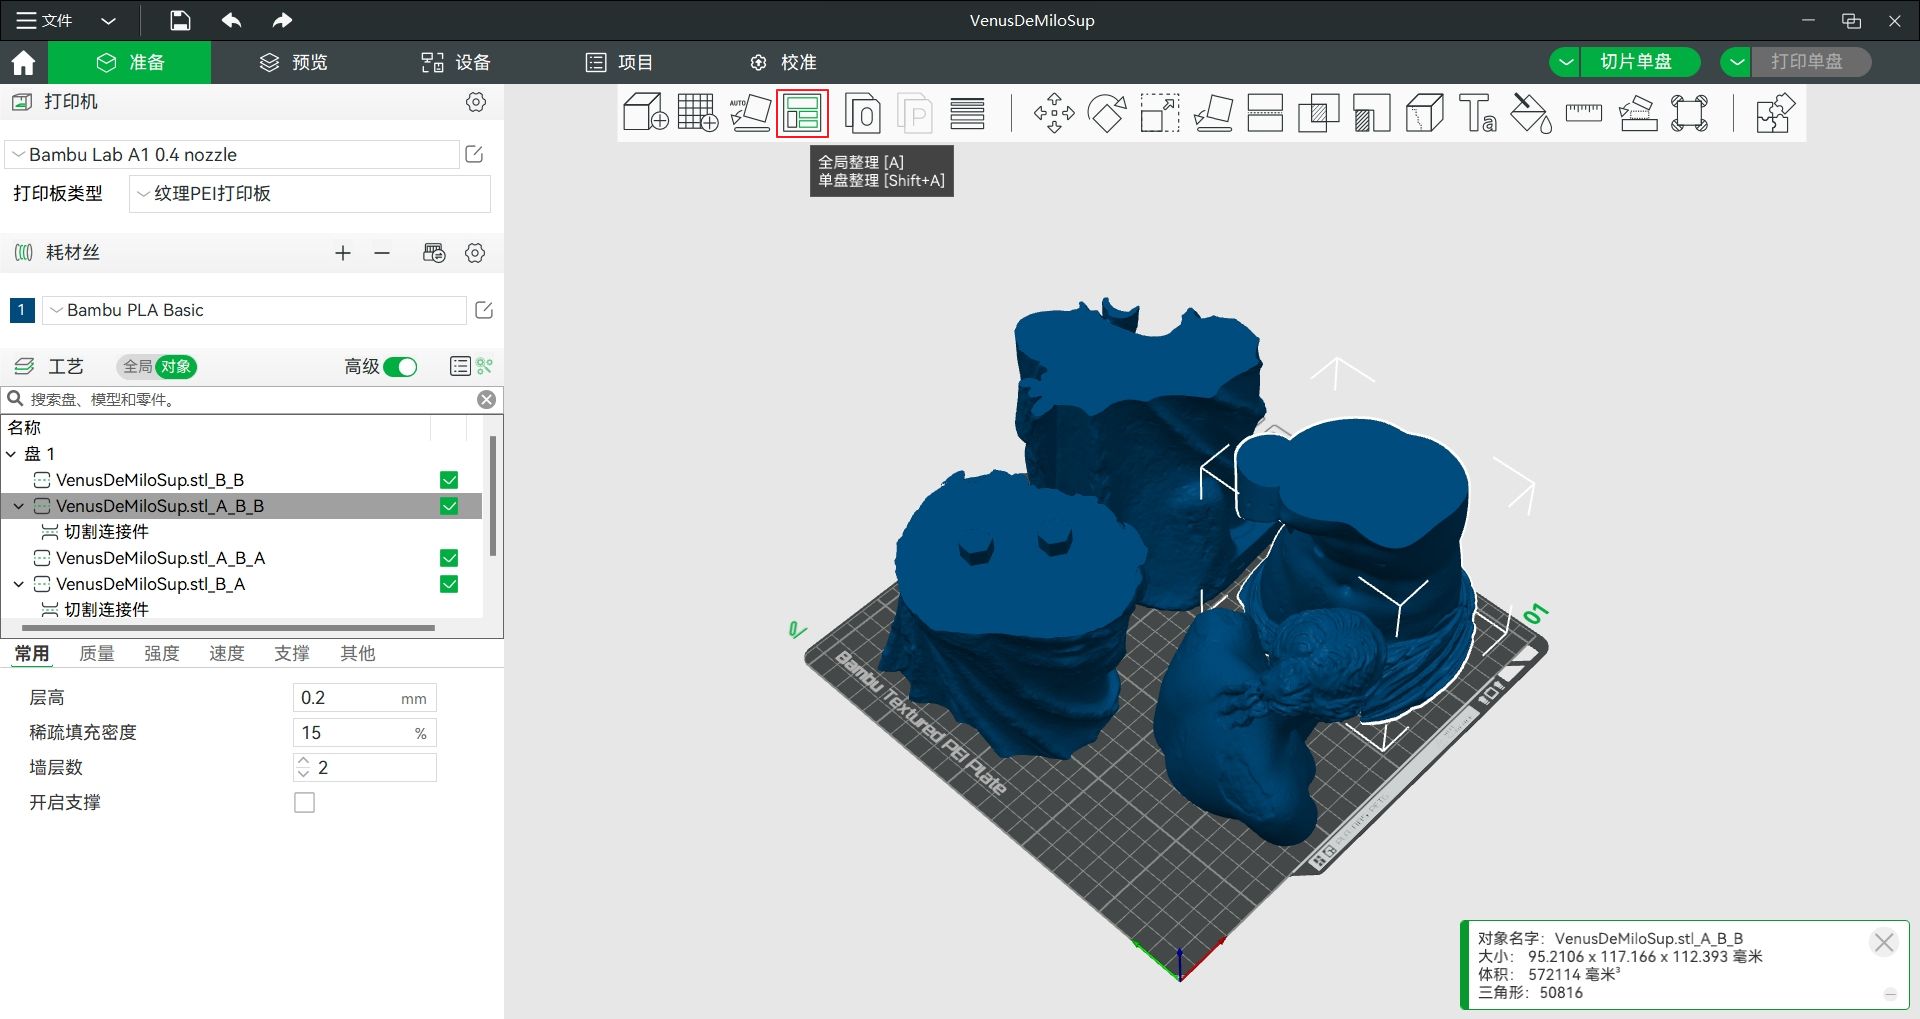The width and height of the screenshot is (1920, 1019).
Task: Select the Cut tool
Action: (1266, 113)
